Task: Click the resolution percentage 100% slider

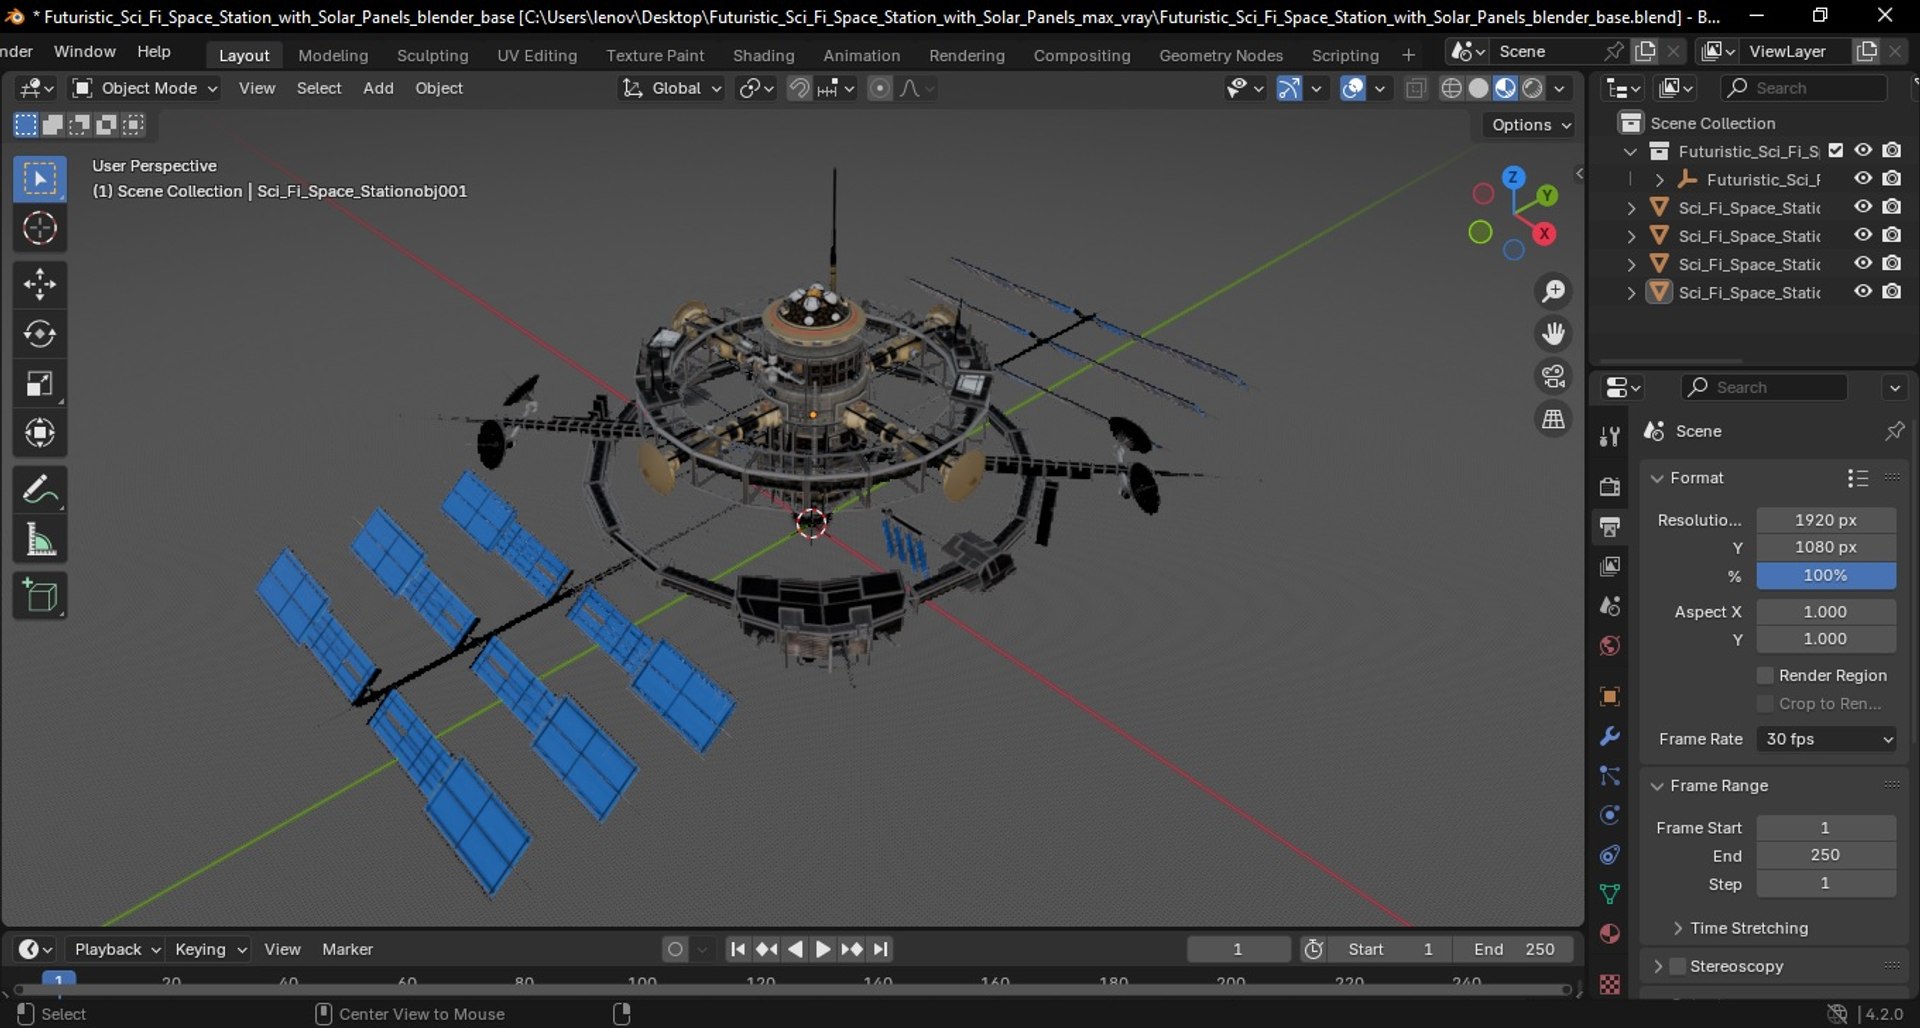Action: [1826, 575]
